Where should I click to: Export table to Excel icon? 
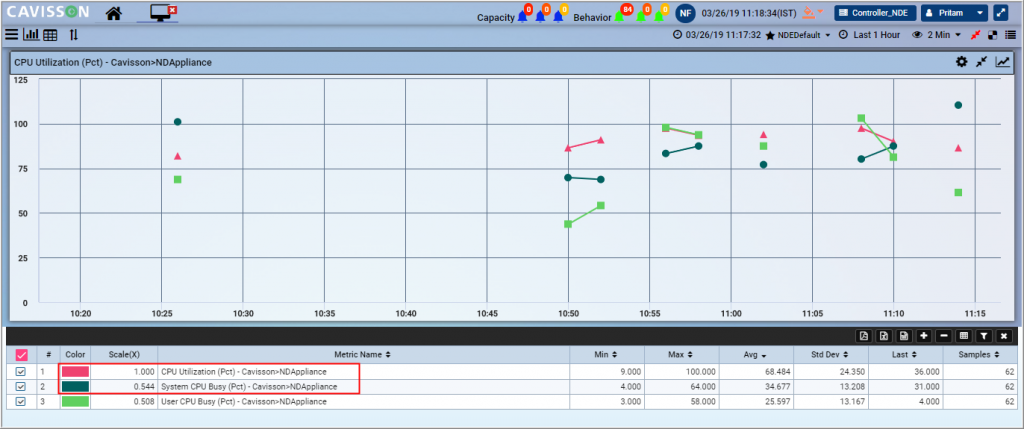tap(884, 336)
